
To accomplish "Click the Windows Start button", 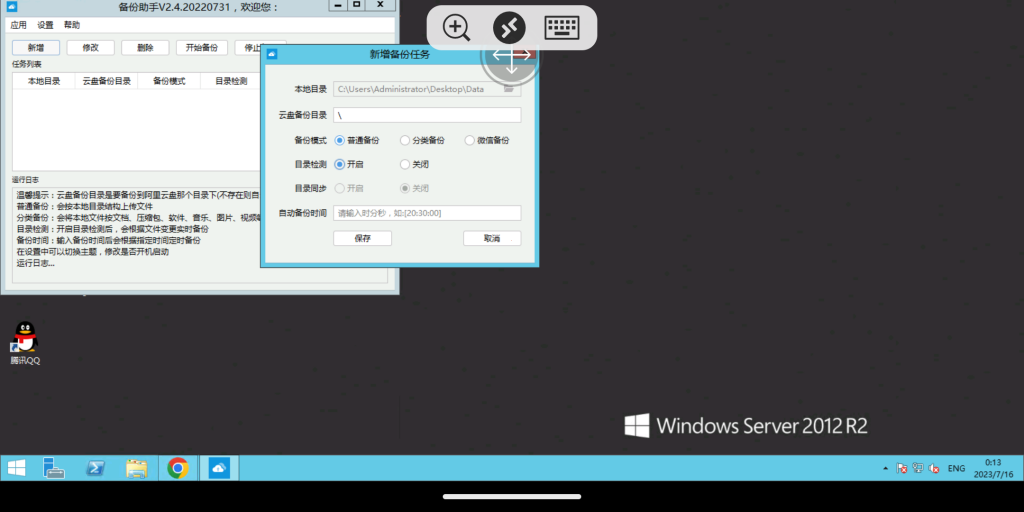I will click(17, 468).
